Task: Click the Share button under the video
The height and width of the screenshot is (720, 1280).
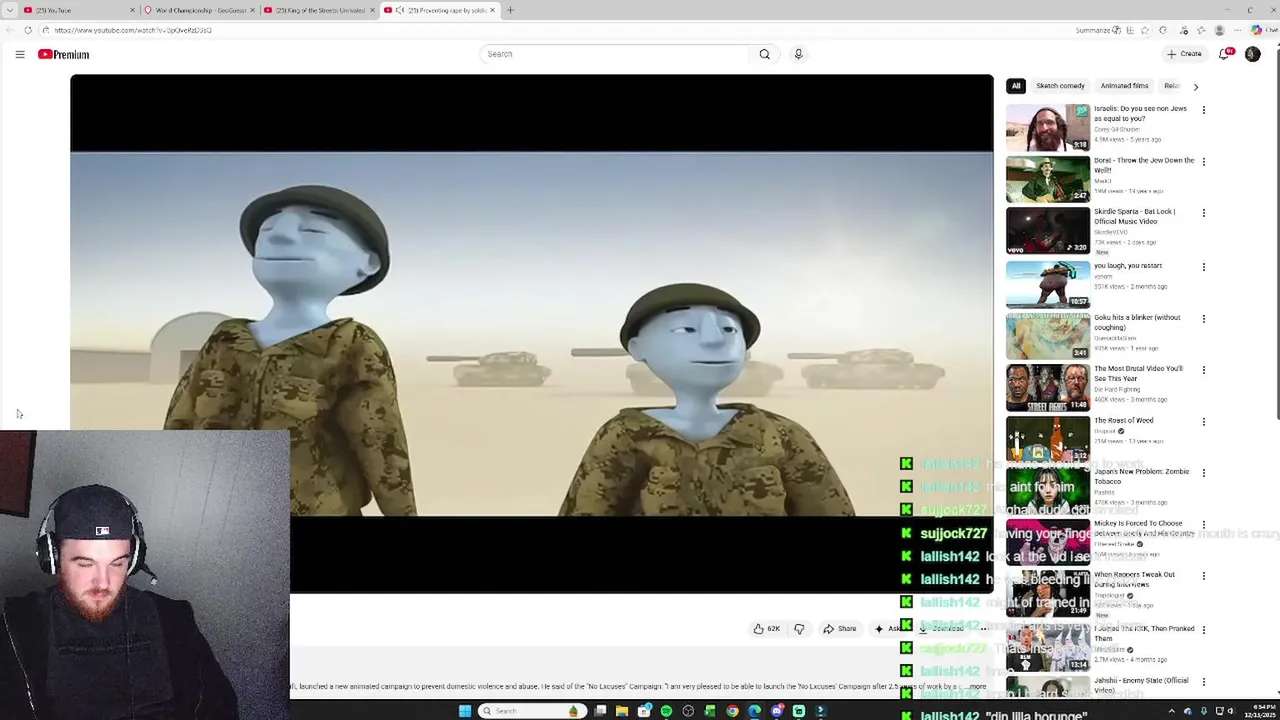Action: (840, 629)
